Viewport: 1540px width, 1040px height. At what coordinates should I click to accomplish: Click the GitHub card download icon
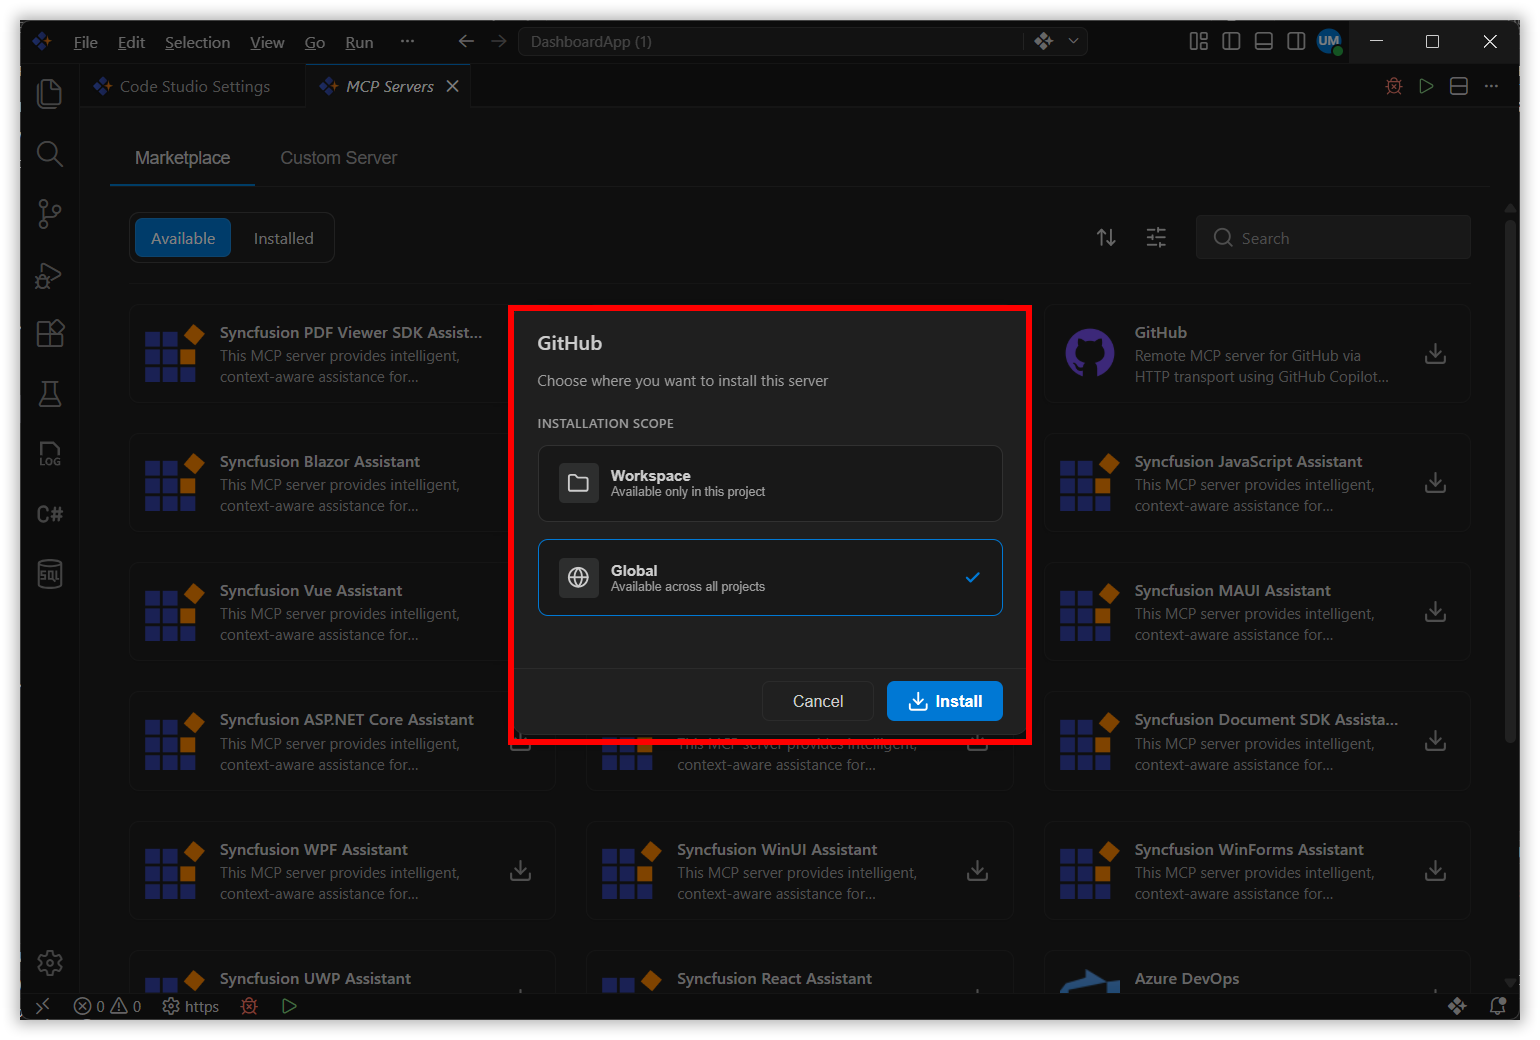[1436, 354]
